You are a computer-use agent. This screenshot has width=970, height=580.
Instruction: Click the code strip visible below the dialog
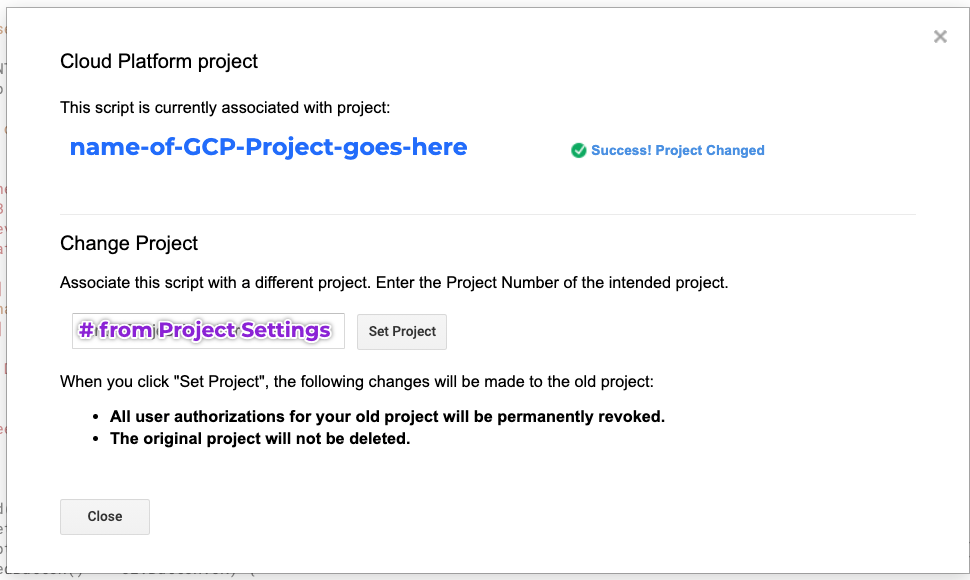click(x=485, y=576)
